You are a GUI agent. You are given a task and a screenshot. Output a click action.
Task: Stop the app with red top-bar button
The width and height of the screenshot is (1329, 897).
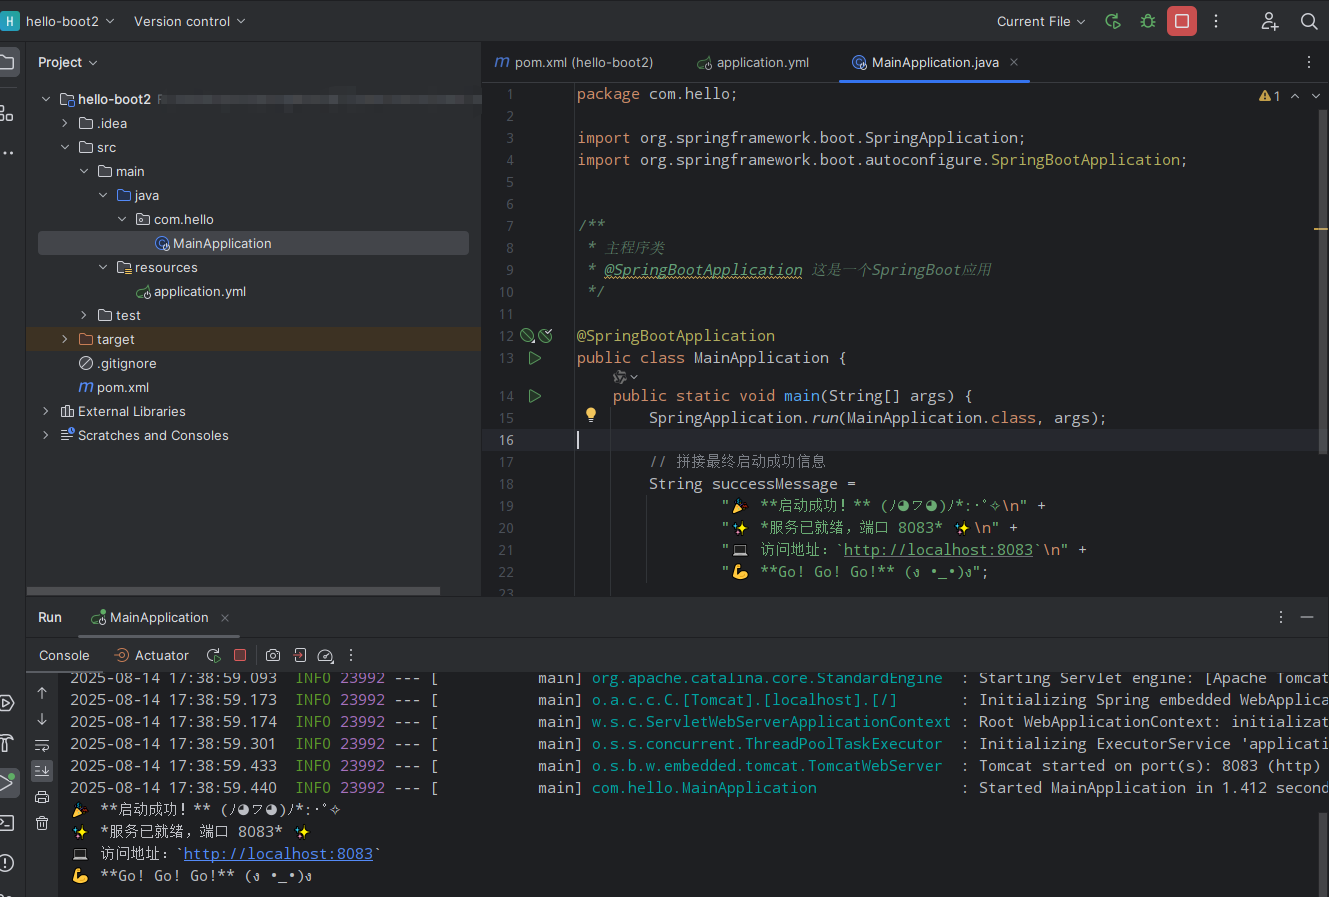click(x=1182, y=21)
